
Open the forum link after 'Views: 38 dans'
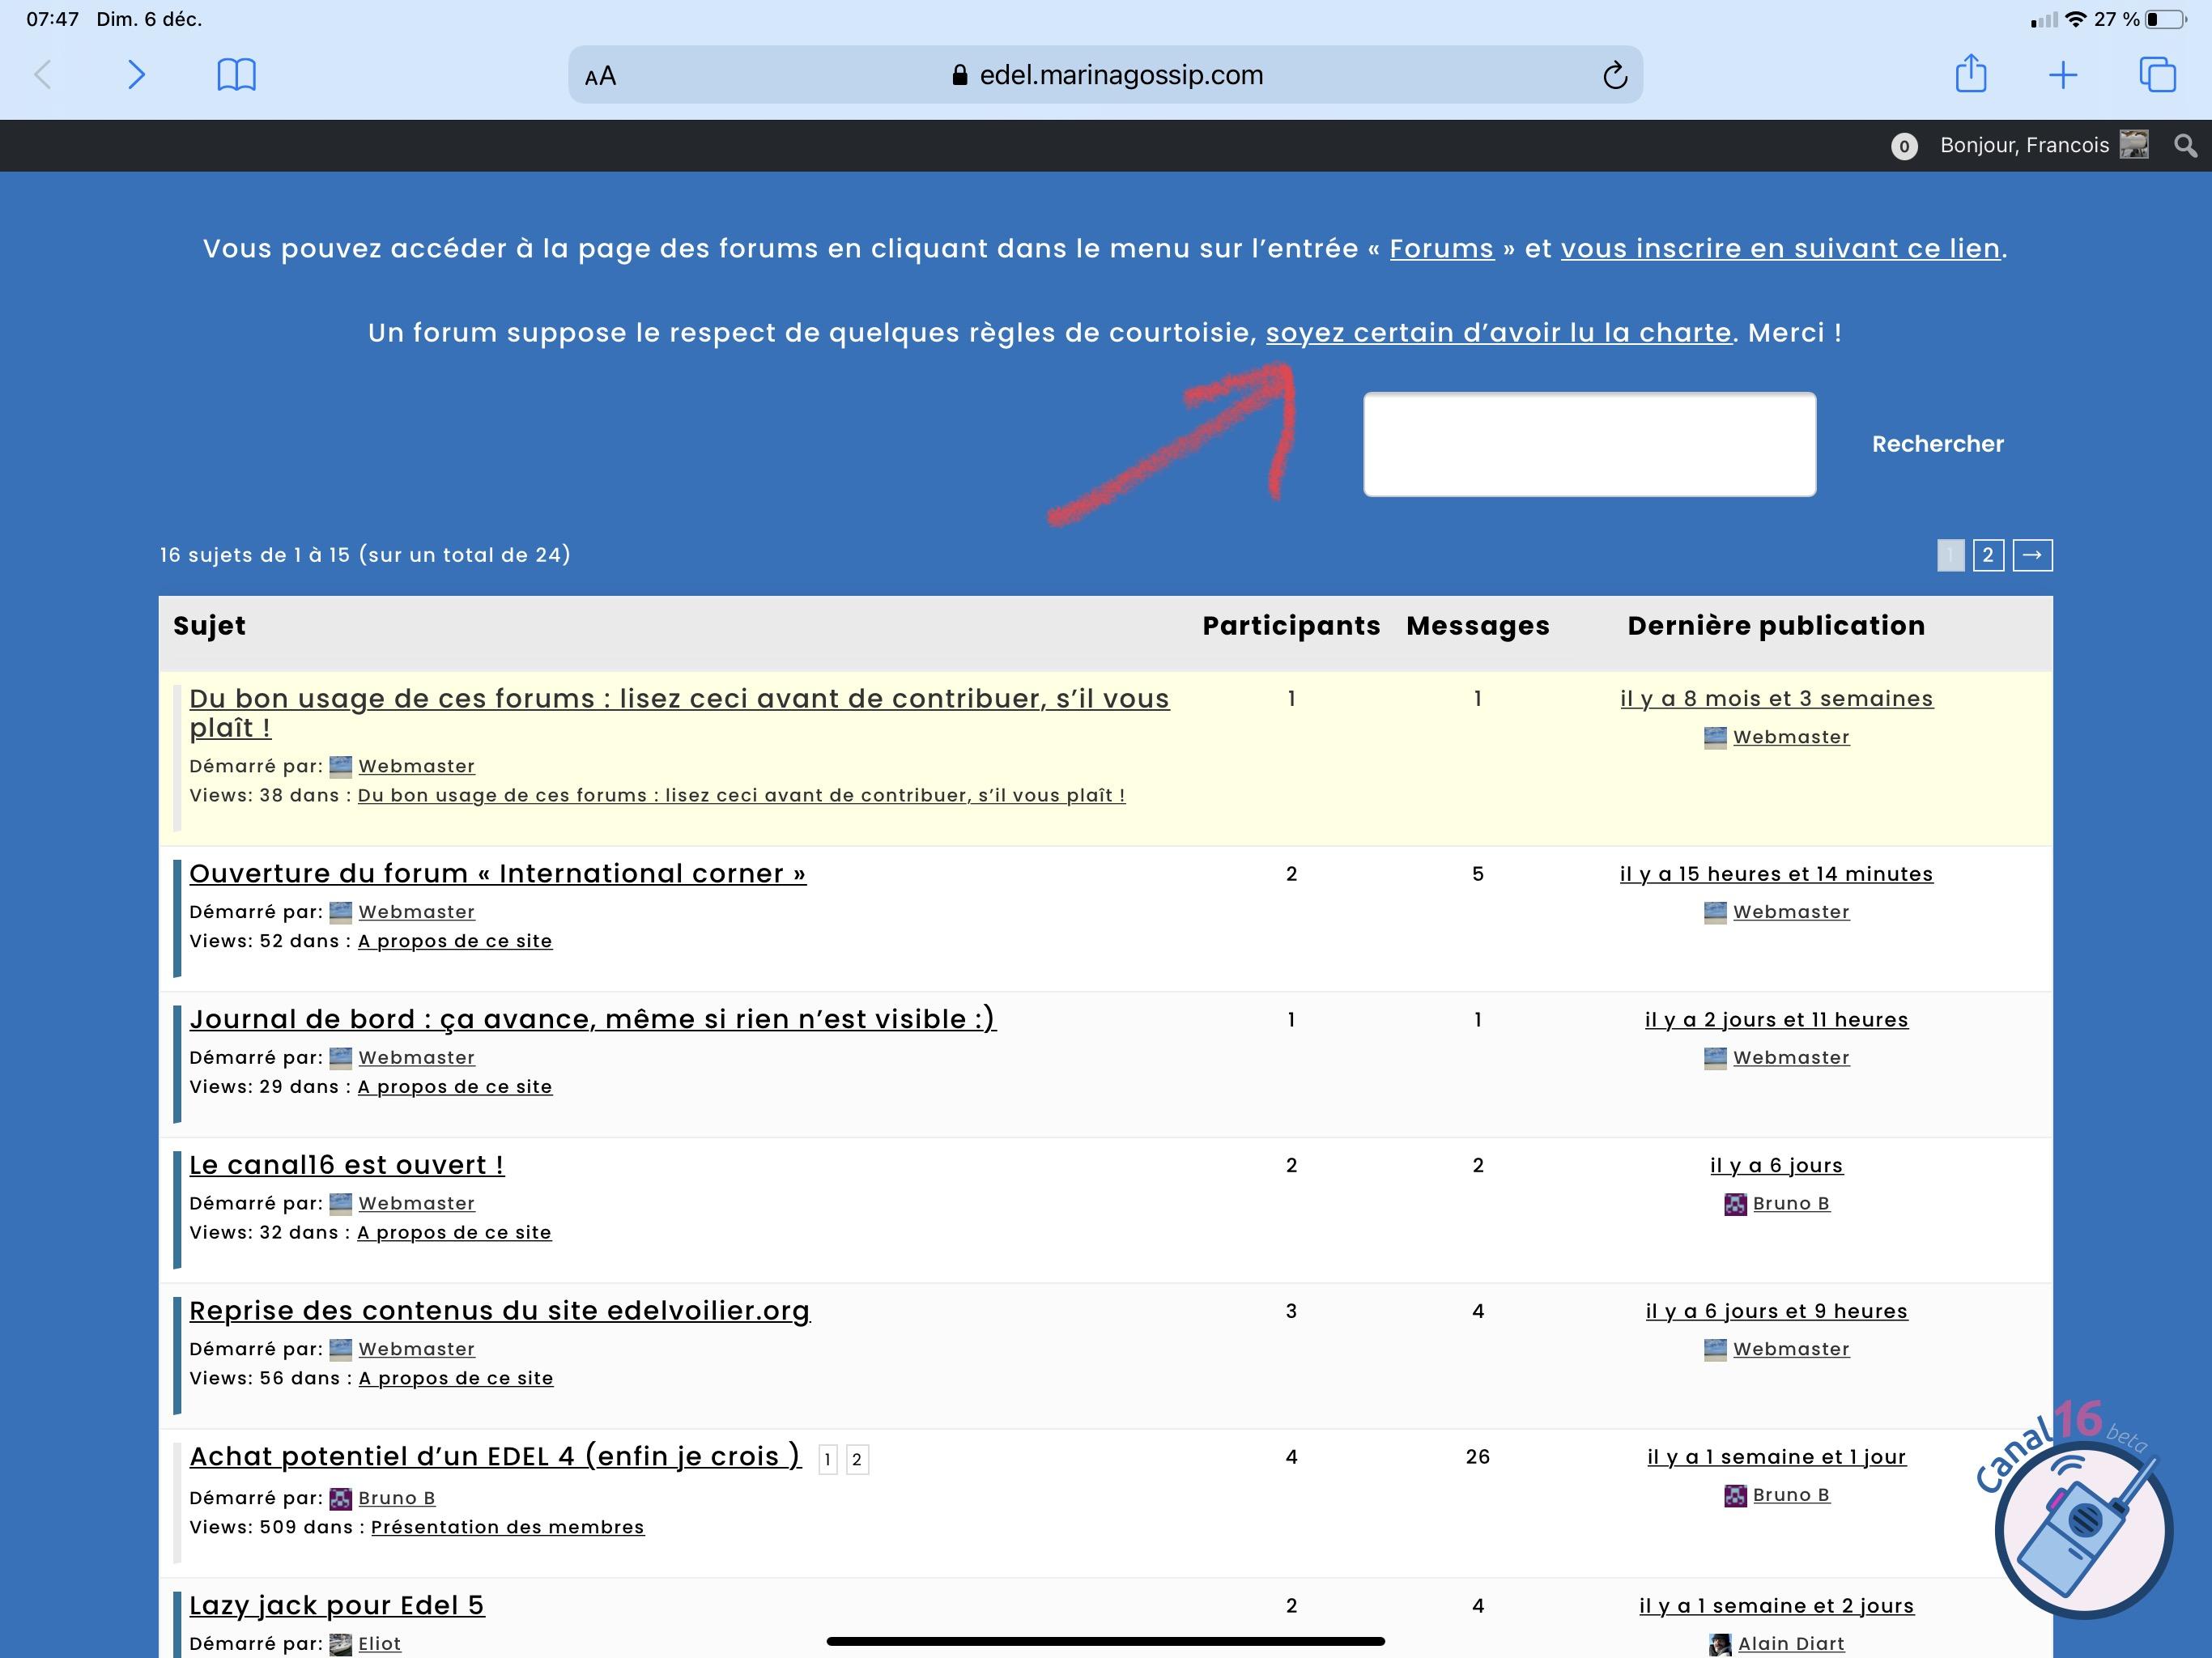741,796
